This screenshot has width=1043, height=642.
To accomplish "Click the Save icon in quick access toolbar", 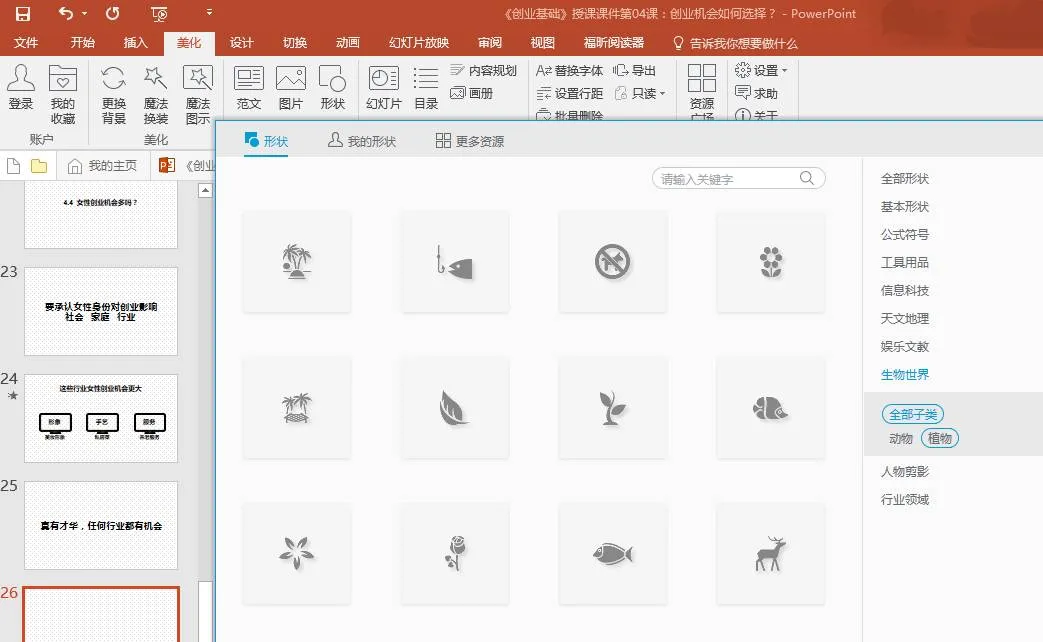I will click(23, 13).
